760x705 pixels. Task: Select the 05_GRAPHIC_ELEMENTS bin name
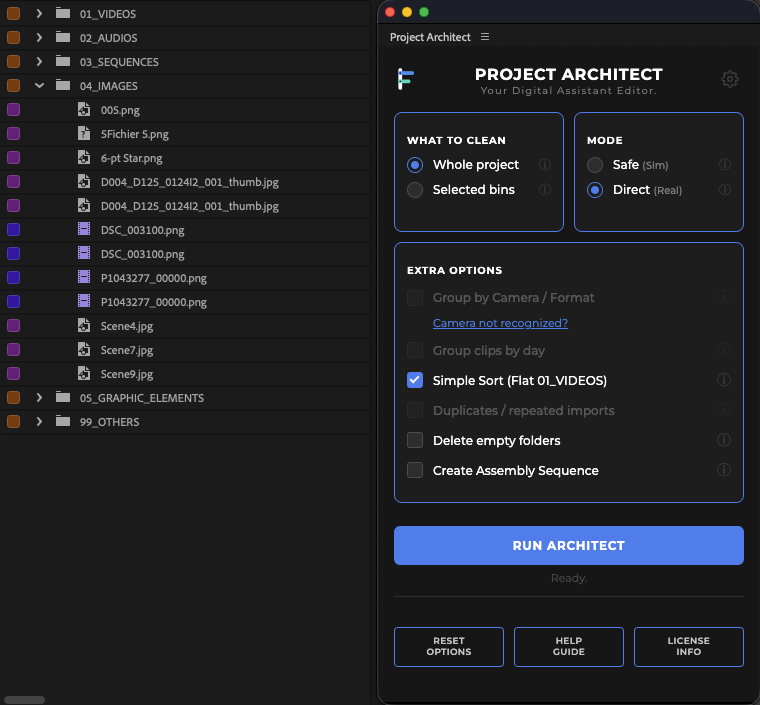tap(142, 398)
